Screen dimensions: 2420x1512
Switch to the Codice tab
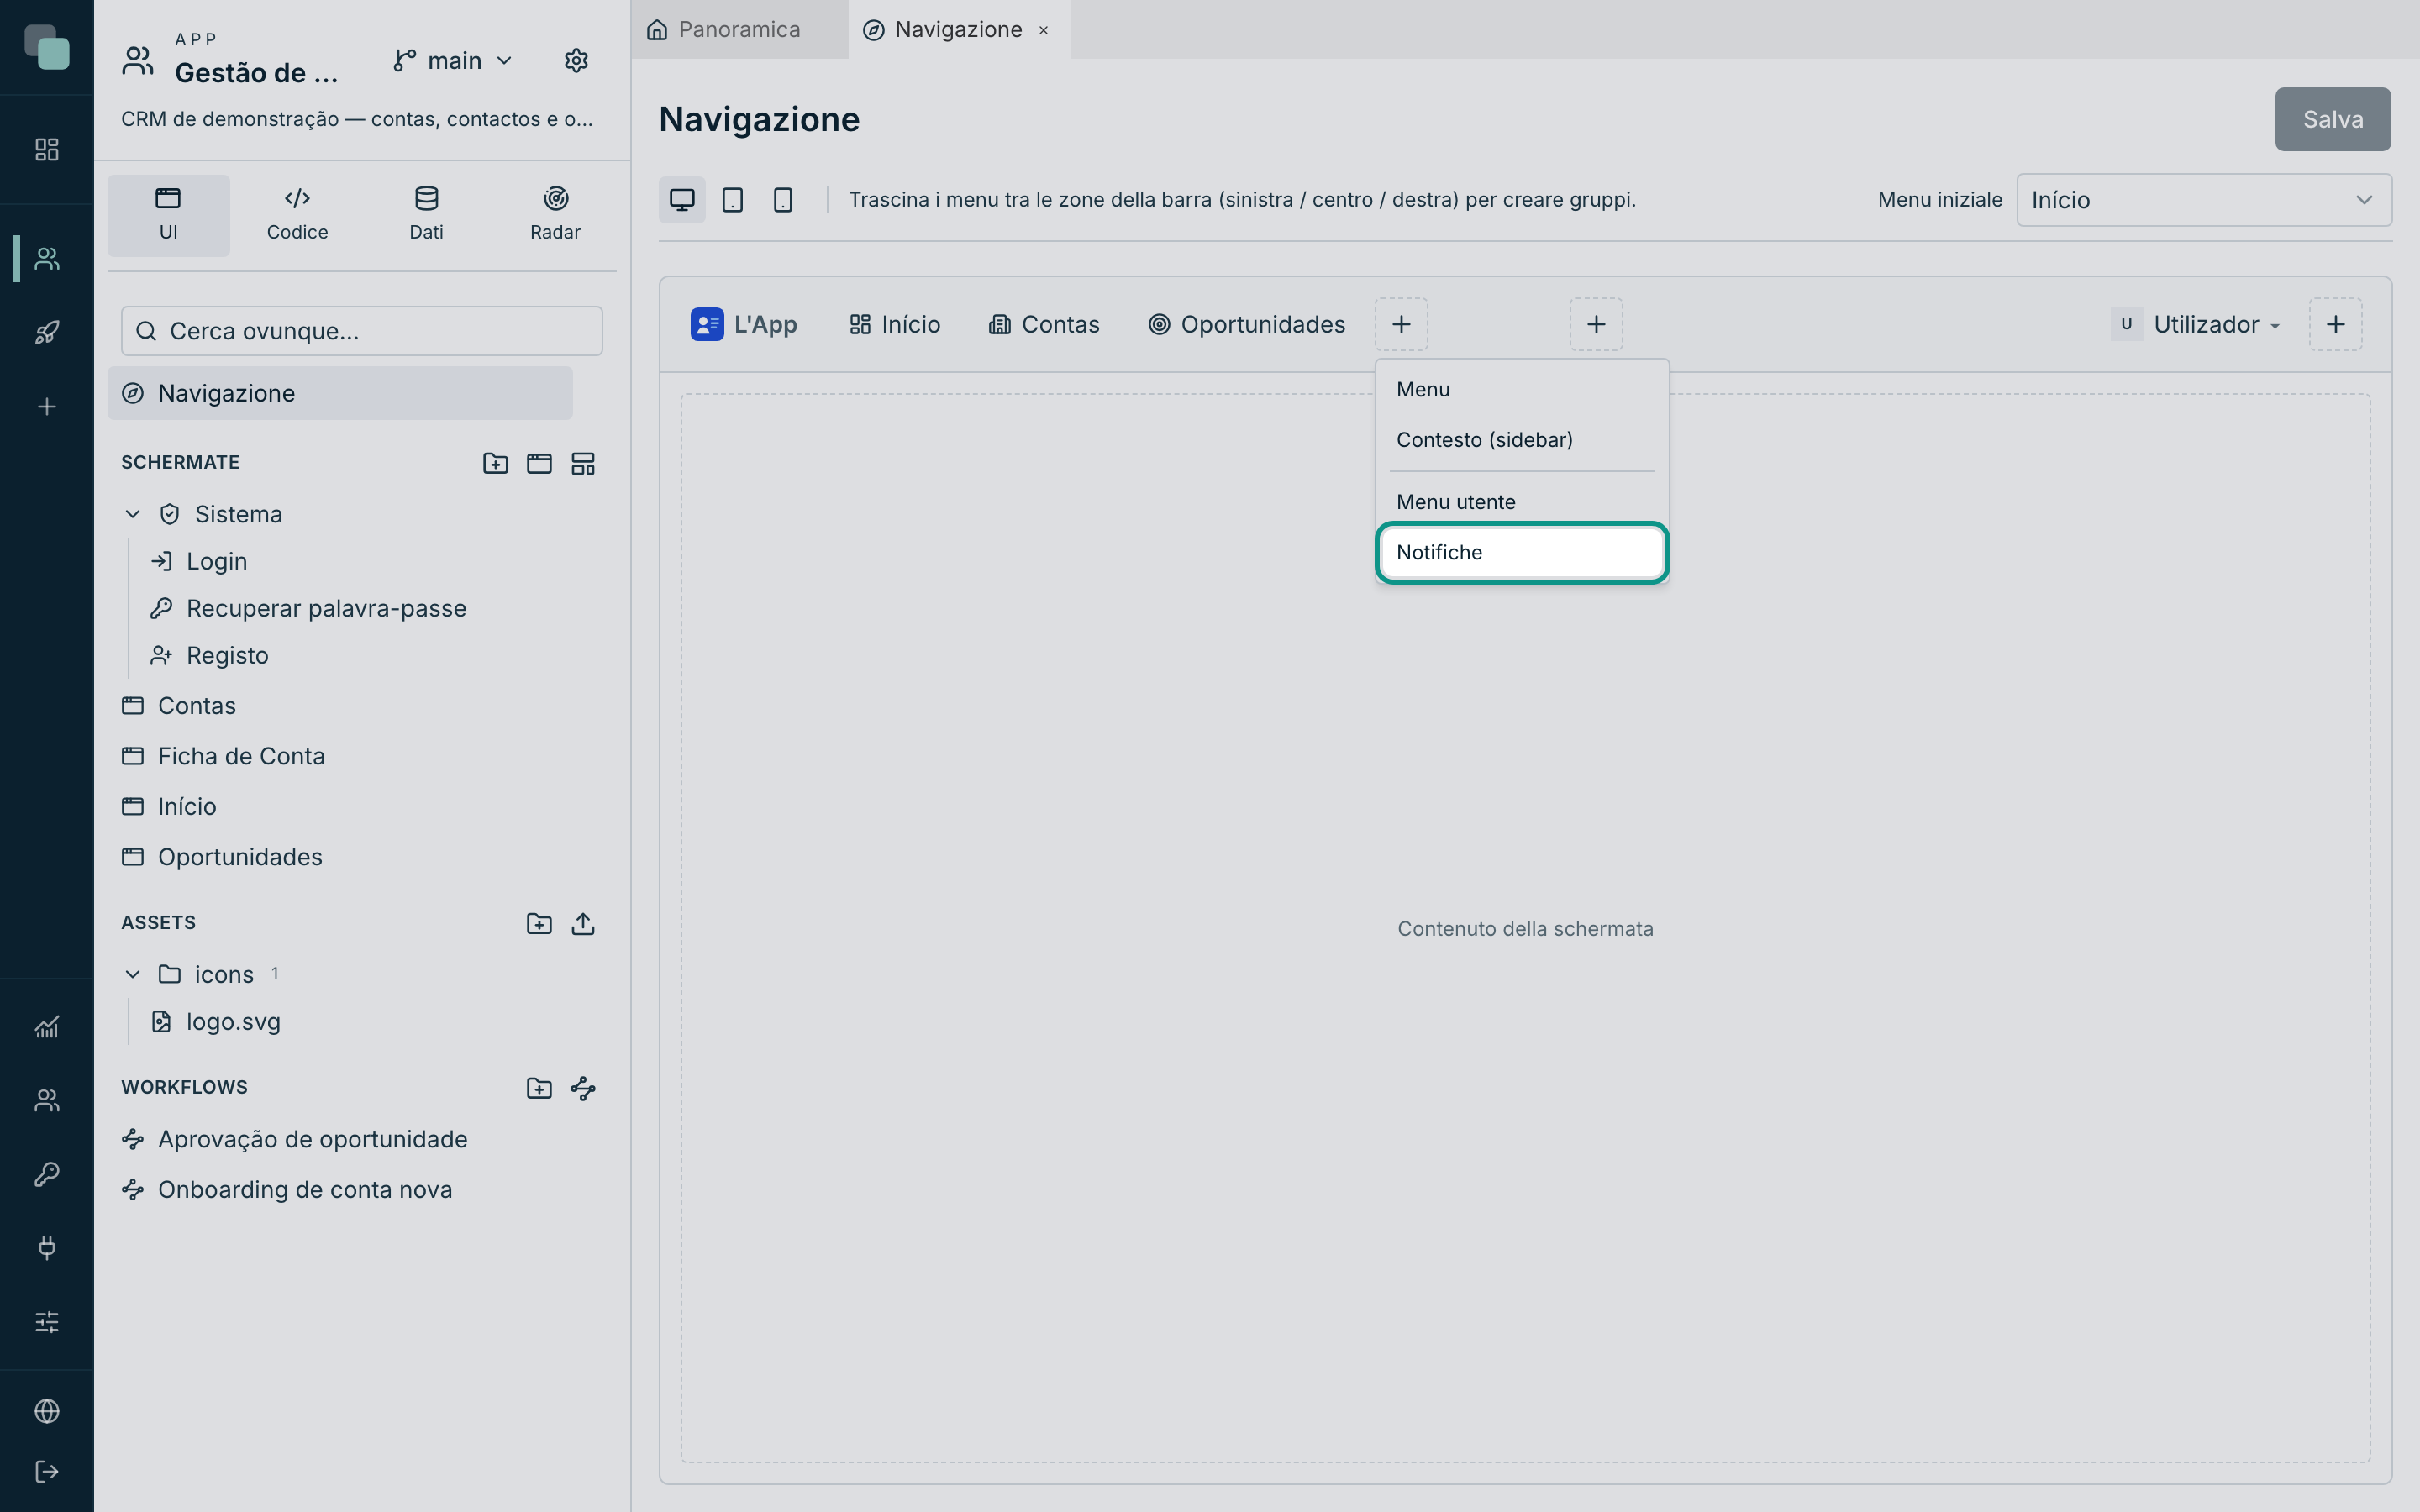pyautogui.click(x=297, y=215)
